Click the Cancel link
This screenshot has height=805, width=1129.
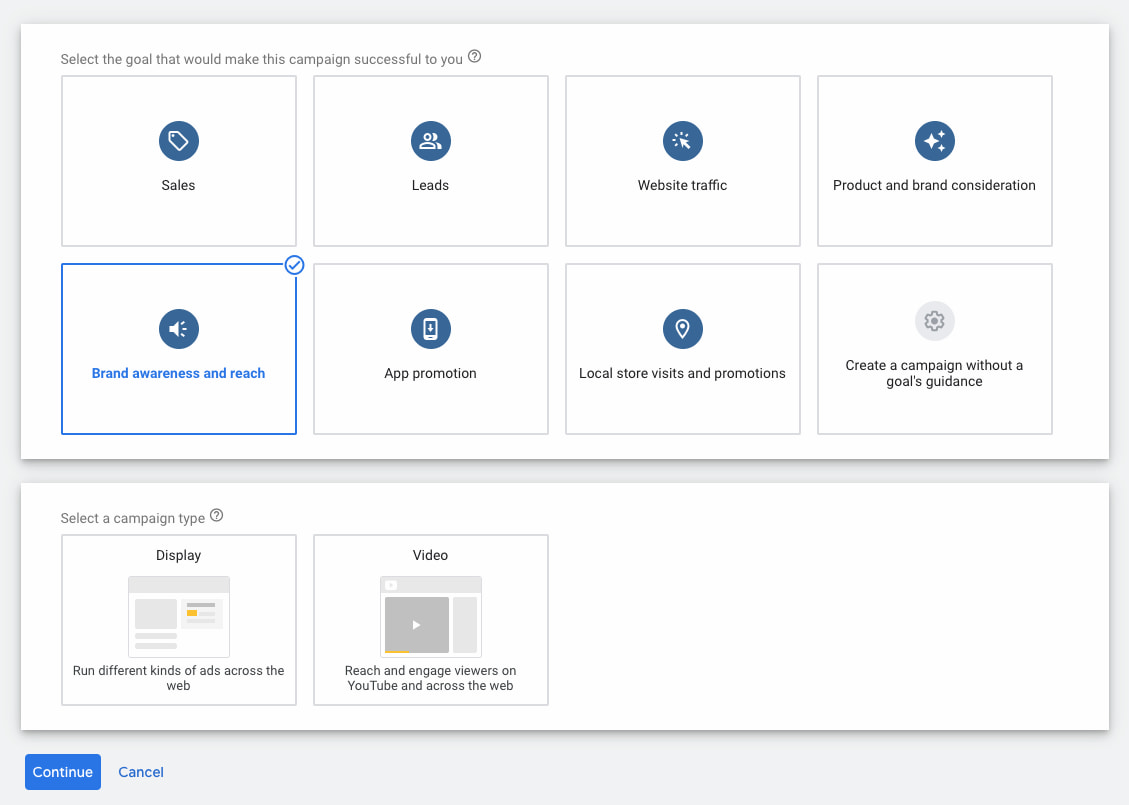click(x=141, y=772)
